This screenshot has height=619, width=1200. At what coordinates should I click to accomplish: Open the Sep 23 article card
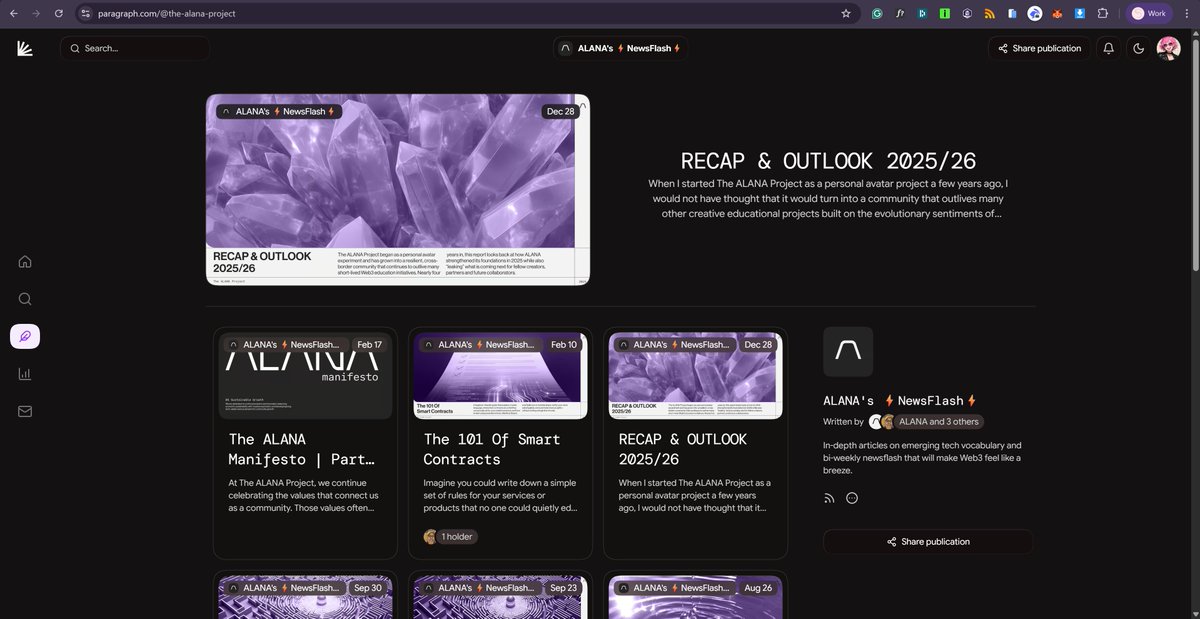coord(500,596)
